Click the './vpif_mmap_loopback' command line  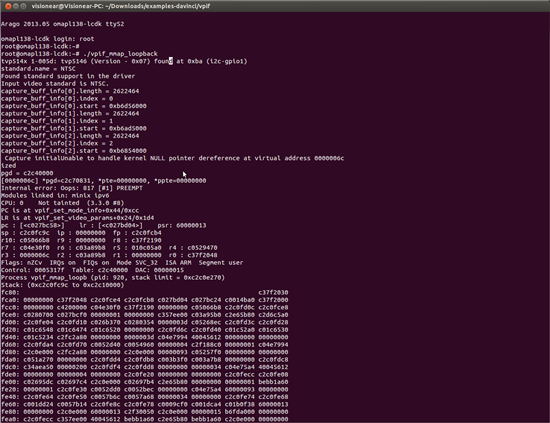click(x=79, y=54)
